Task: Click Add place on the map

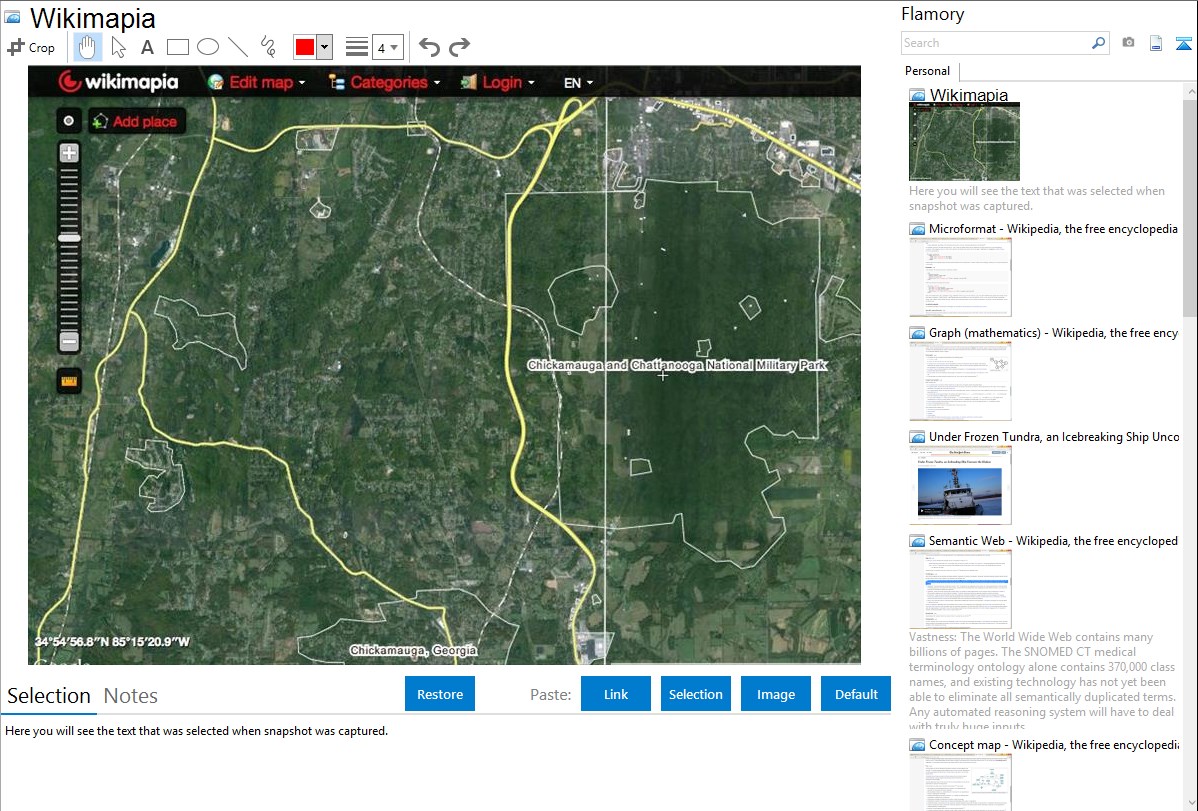Action: pyautogui.click(x=137, y=121)
